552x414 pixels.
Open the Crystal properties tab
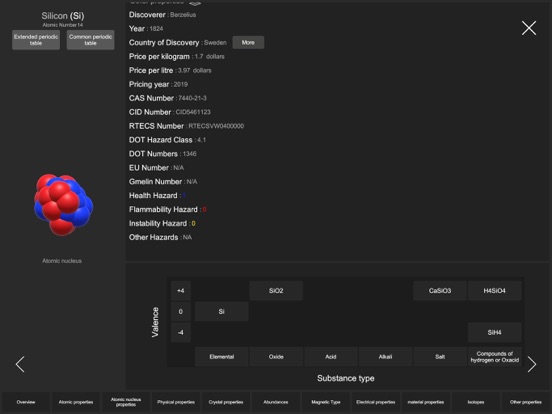(226, 402)
